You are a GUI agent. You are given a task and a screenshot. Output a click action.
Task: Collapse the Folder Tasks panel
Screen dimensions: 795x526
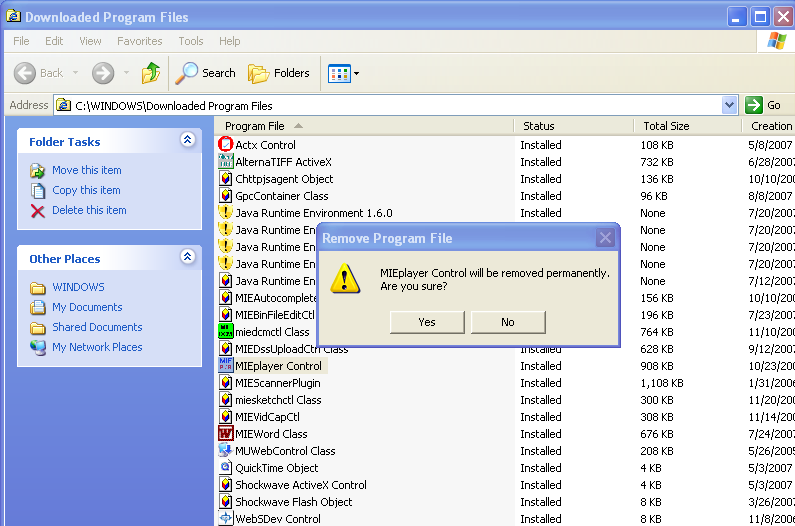click(187, 141)
